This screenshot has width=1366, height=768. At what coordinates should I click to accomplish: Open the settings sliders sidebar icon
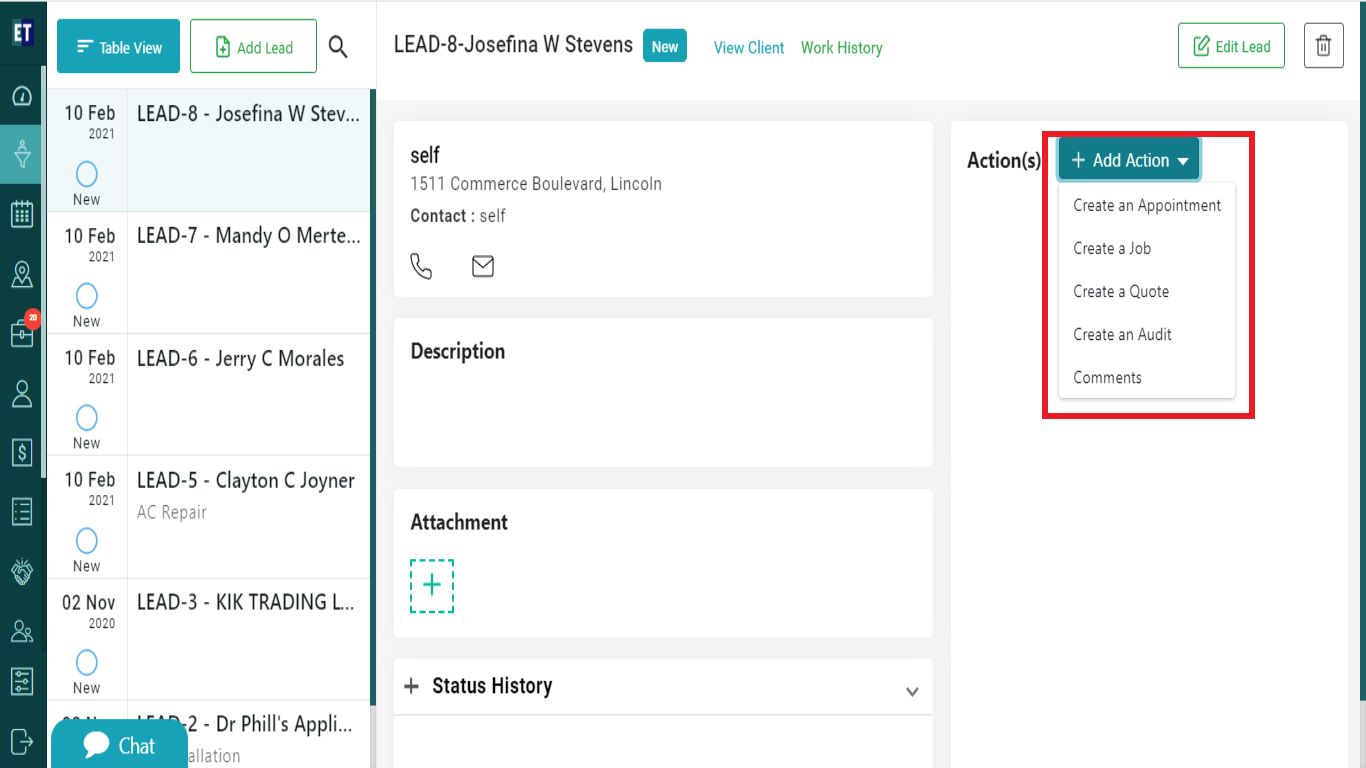click(x=22, y=681)
